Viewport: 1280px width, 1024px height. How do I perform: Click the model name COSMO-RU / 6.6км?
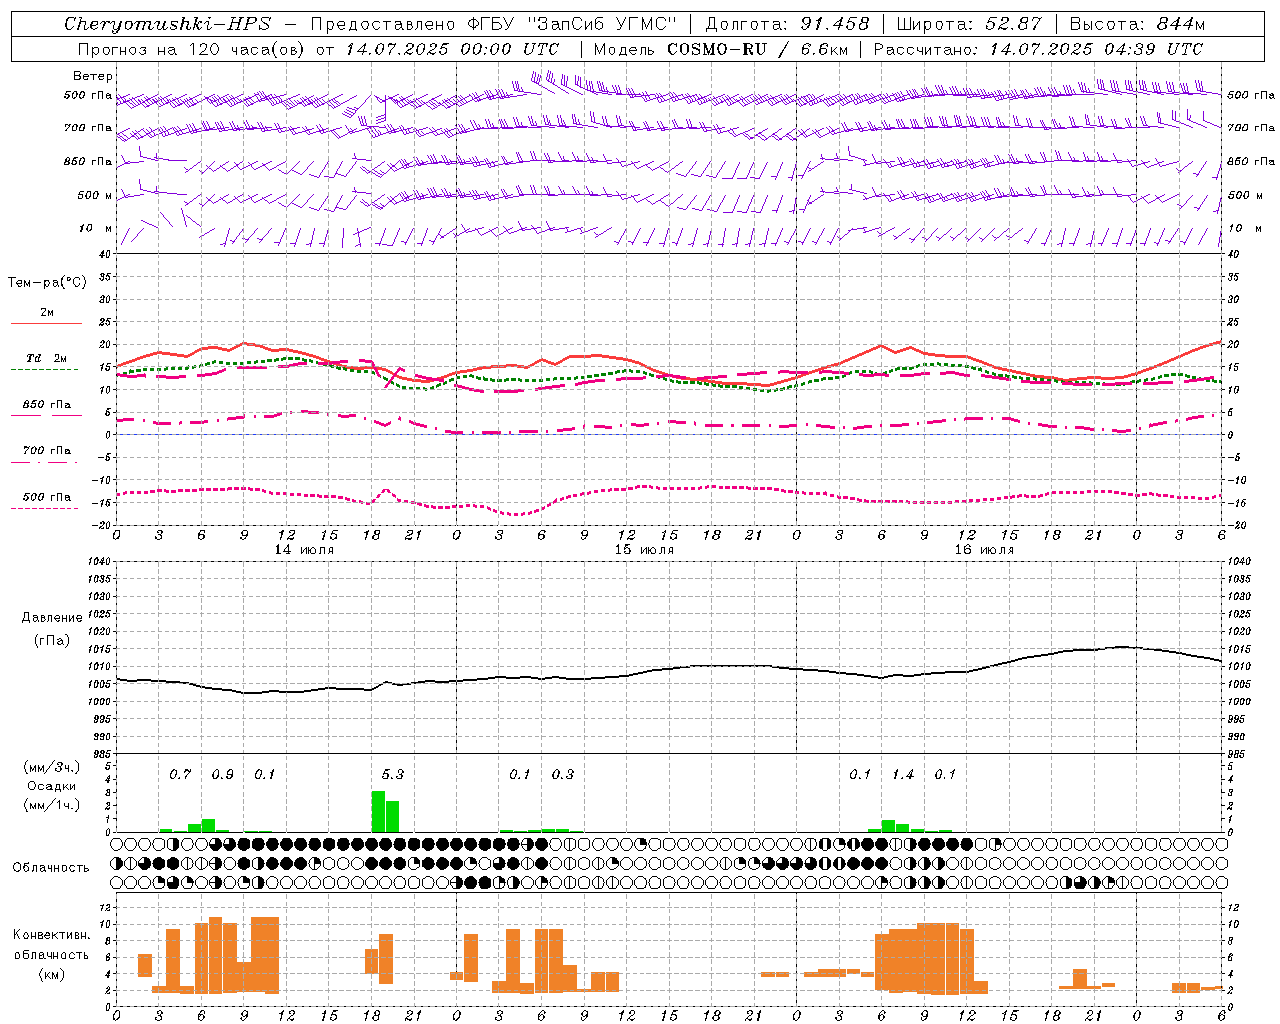coord(757,49)
